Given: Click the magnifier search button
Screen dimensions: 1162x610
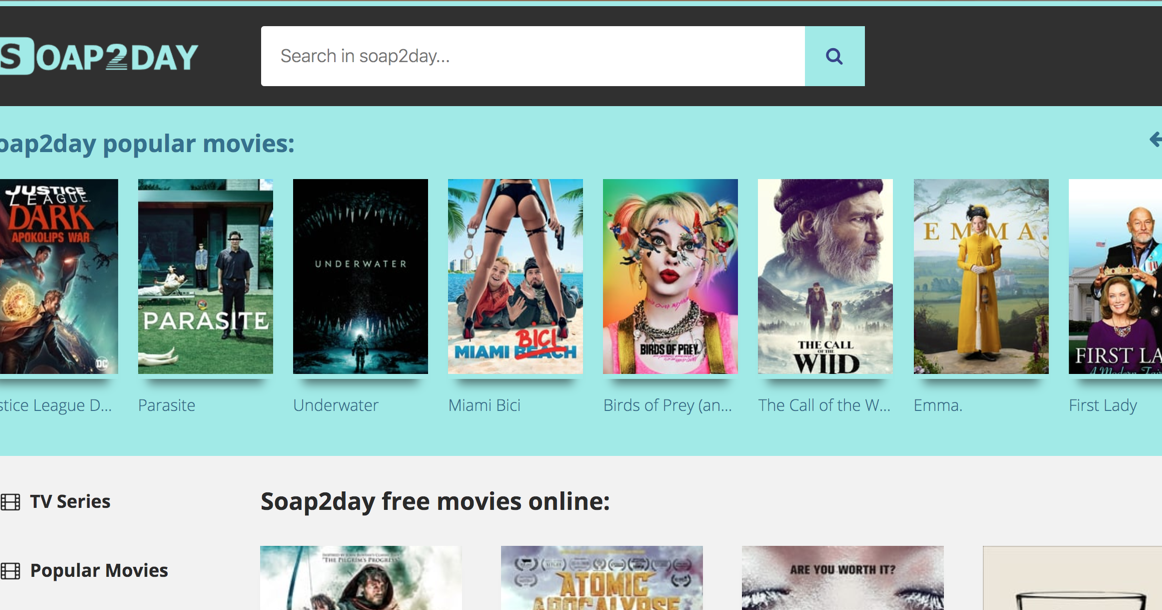Looking at the screenshot, I should tap(834, 56).
